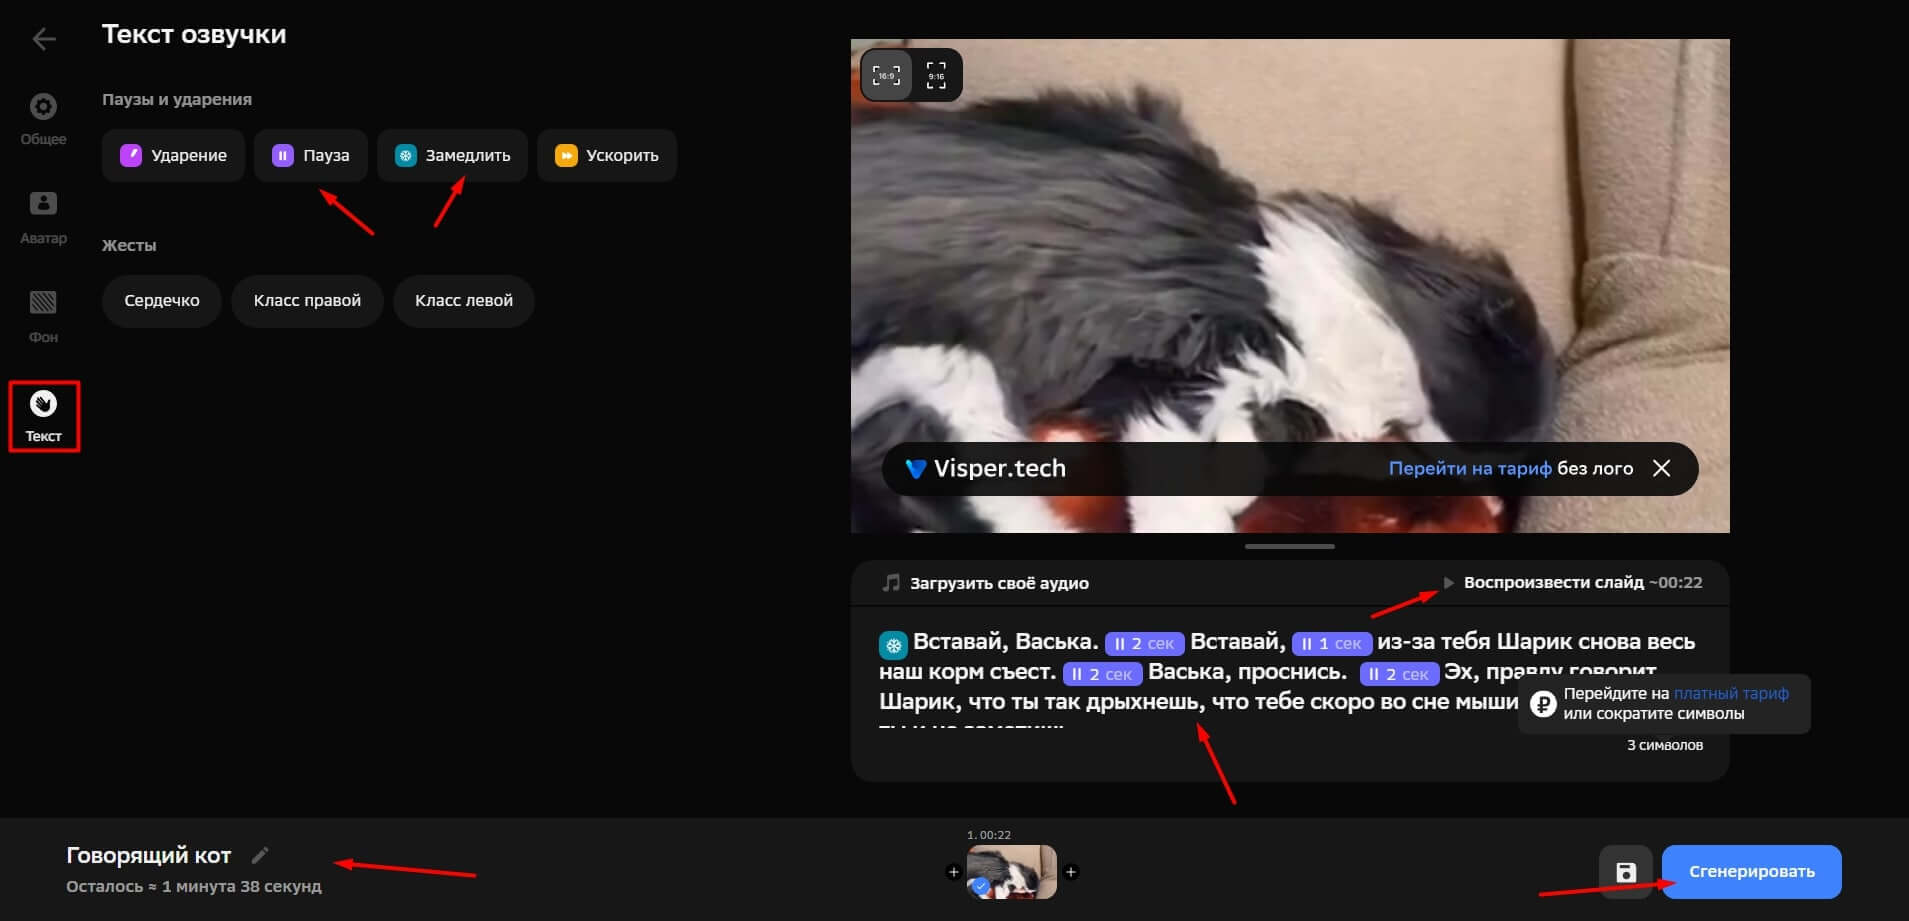Click the music note icon by audio upload
The width and height of the screenshot is (1909, 921).
(x=890, y=583)
